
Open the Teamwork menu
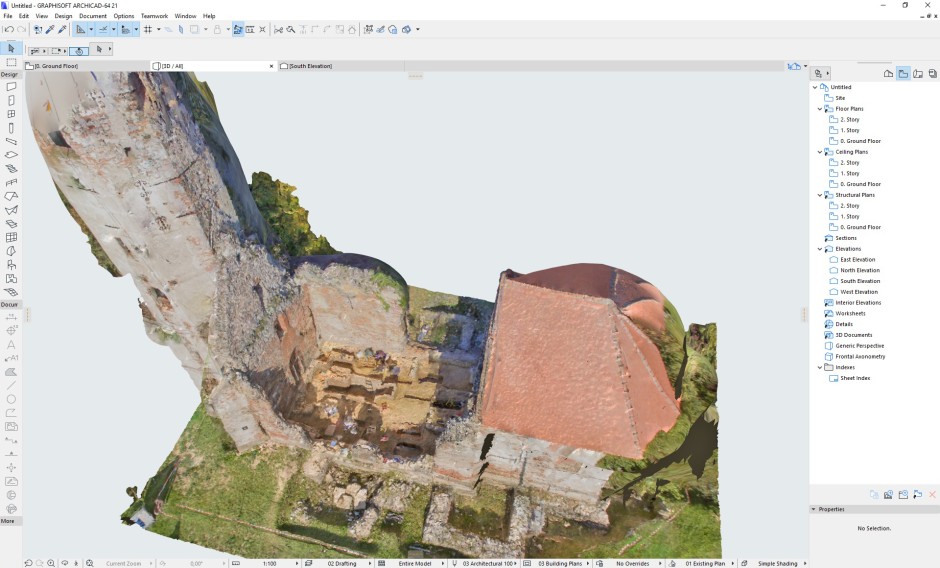click(154, 16)
